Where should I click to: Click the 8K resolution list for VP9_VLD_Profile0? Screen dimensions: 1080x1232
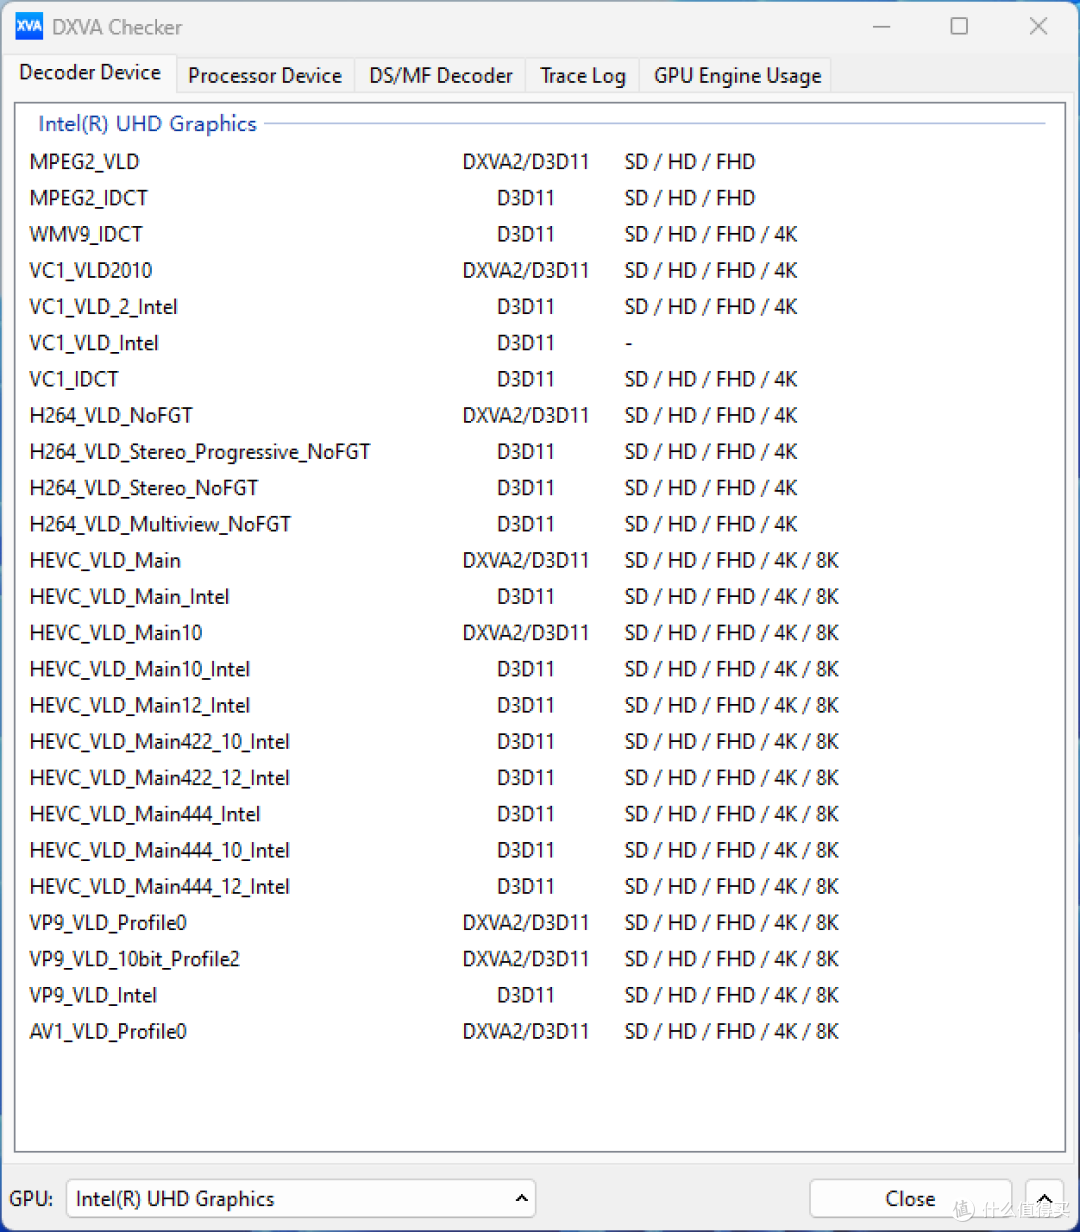coord(732,923)
